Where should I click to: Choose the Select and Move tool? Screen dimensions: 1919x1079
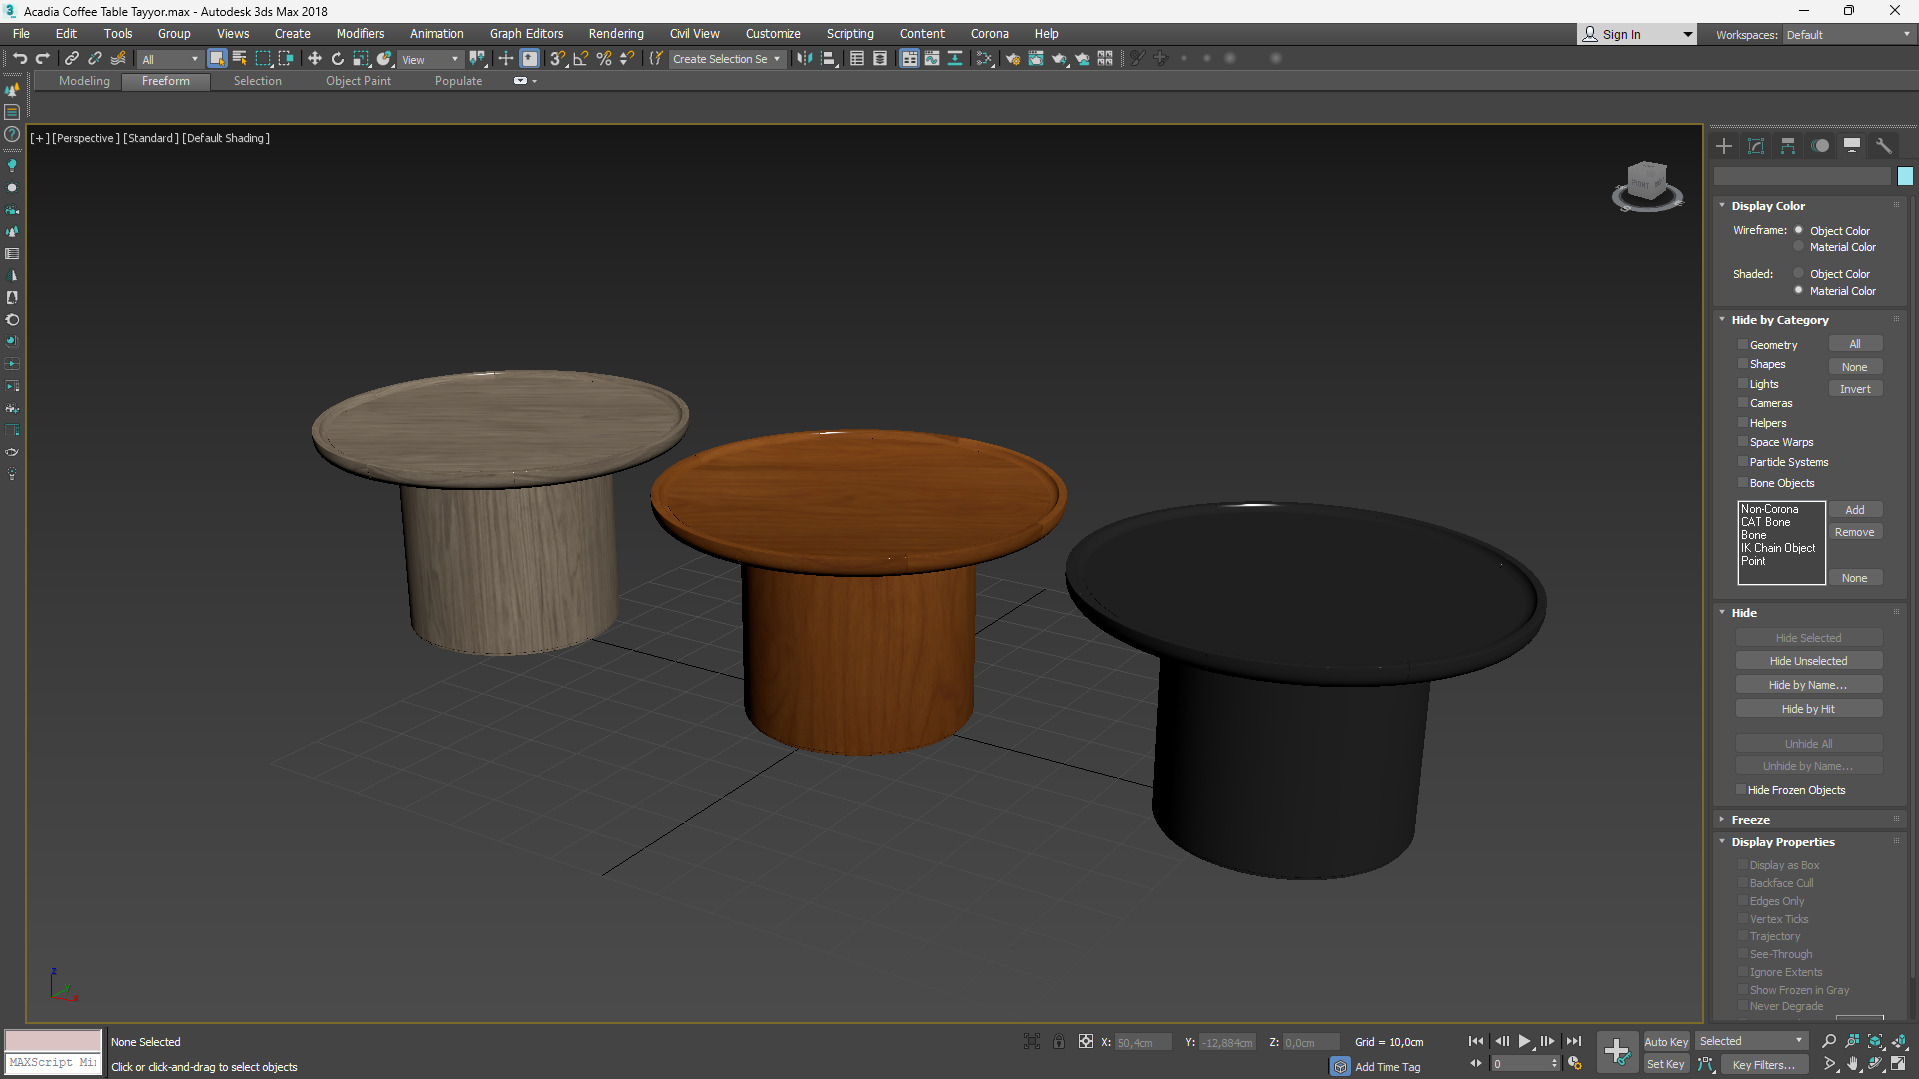click(x=314, y=59)
